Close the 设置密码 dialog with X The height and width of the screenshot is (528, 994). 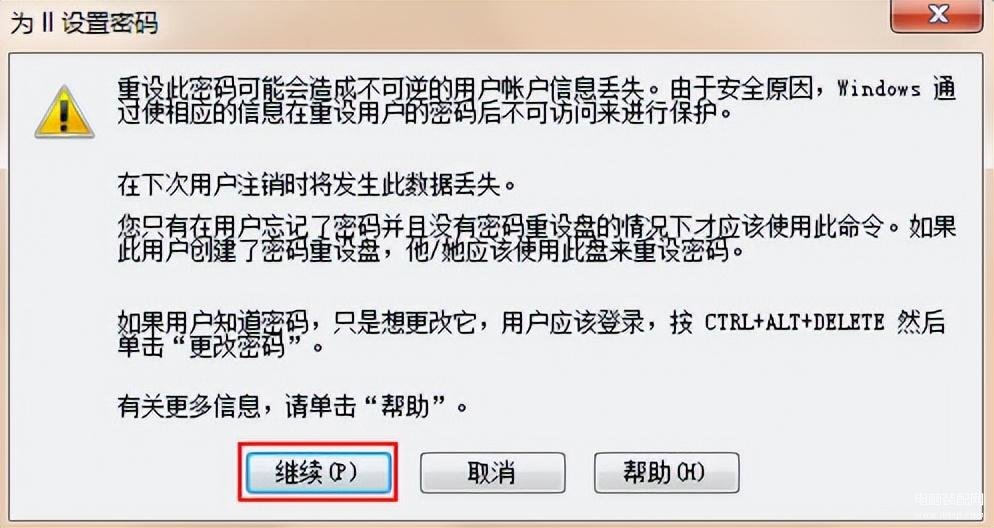click(x=937, y=15)
